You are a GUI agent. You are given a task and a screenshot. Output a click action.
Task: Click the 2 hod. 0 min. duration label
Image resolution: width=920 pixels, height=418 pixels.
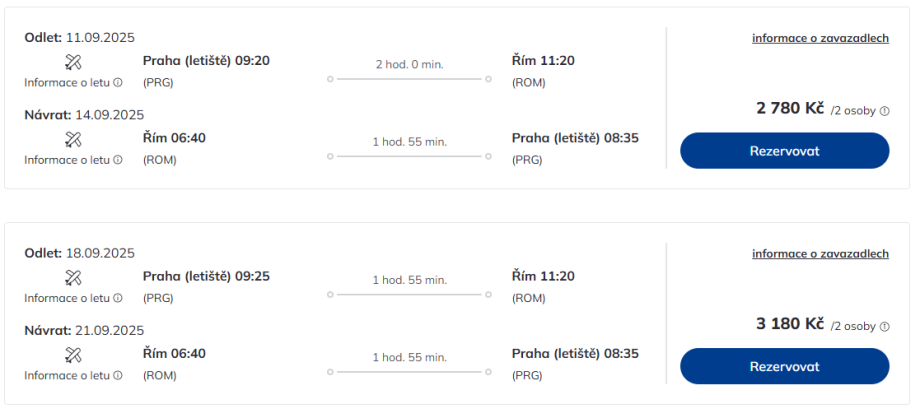(409, 64)
